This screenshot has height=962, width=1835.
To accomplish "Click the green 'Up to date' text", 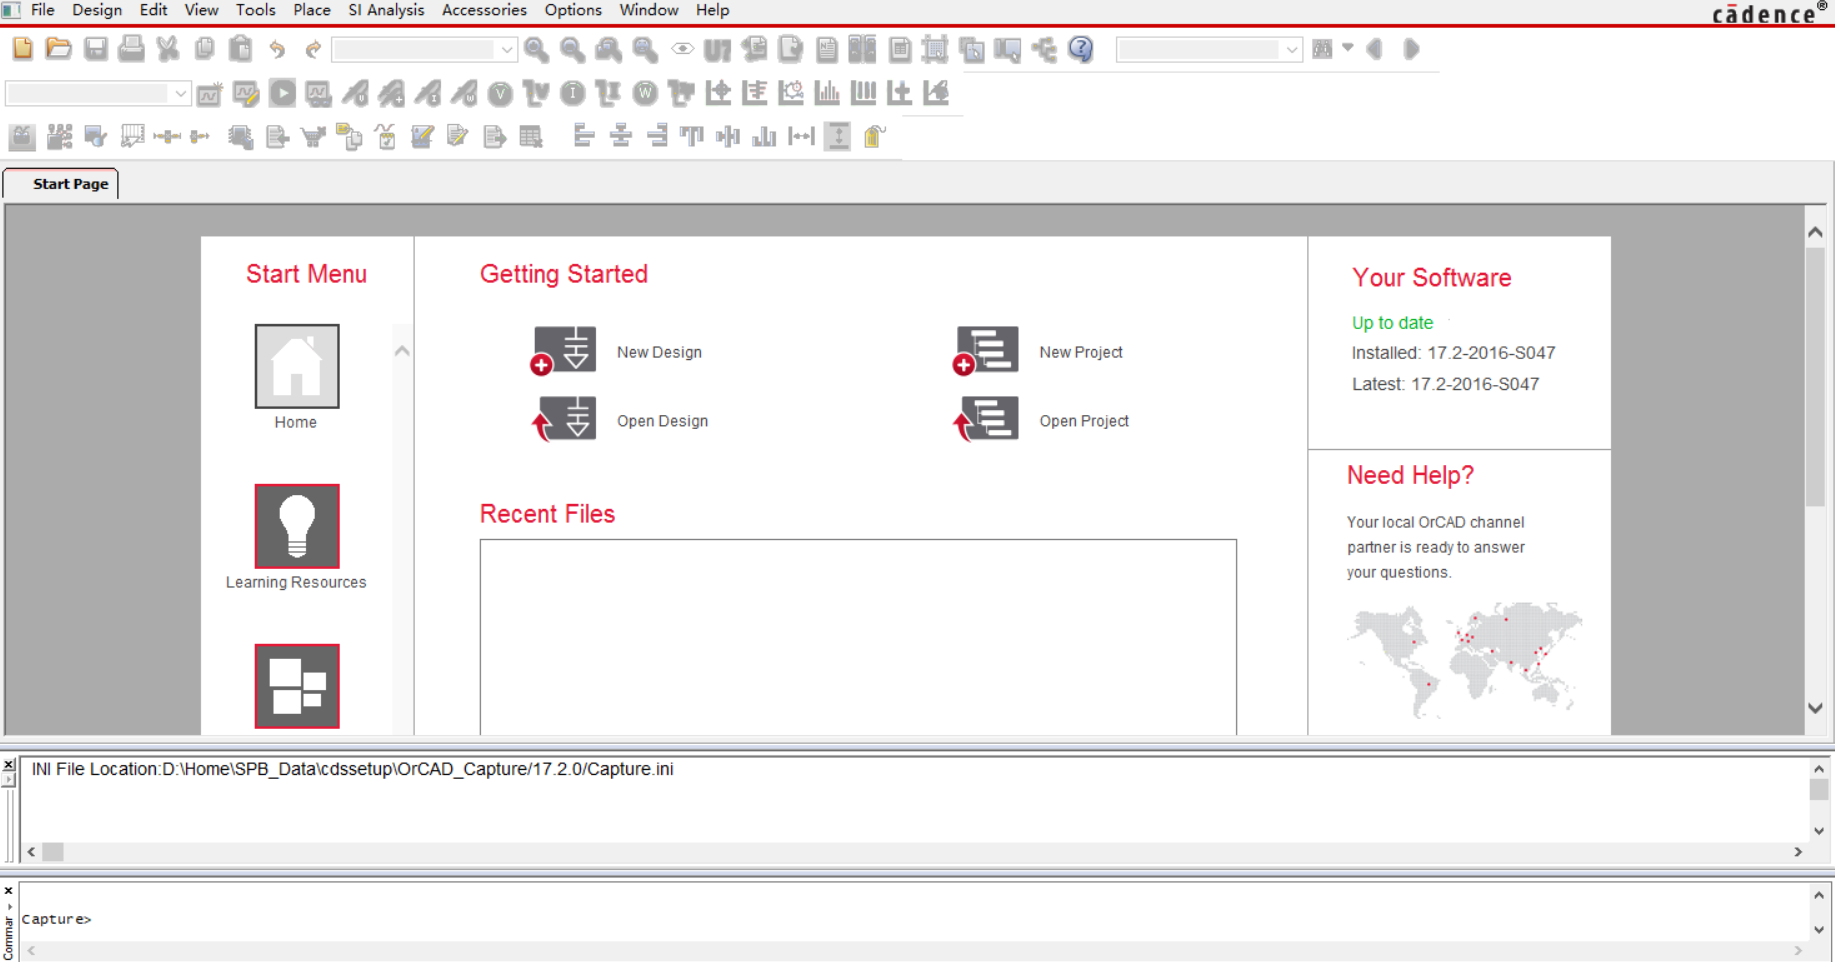I will pyautogui.click(x=1392, y=323).
